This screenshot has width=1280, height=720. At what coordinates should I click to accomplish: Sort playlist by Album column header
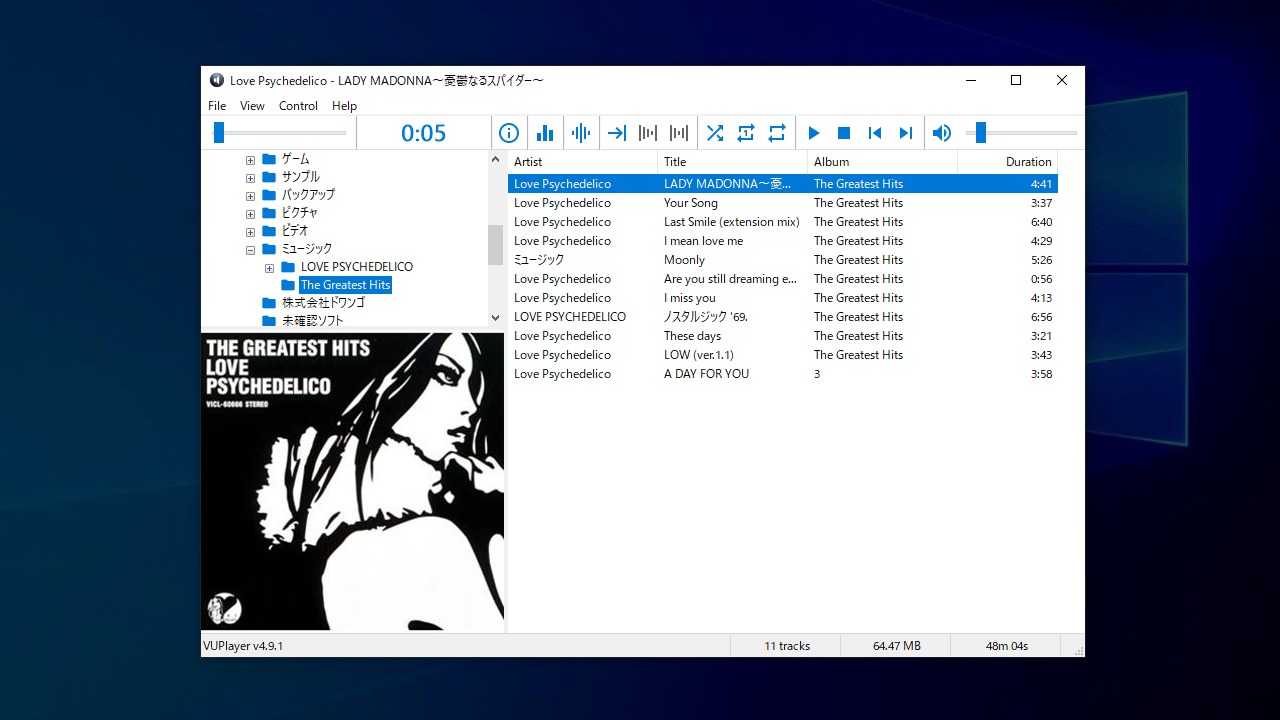(882, 162)
